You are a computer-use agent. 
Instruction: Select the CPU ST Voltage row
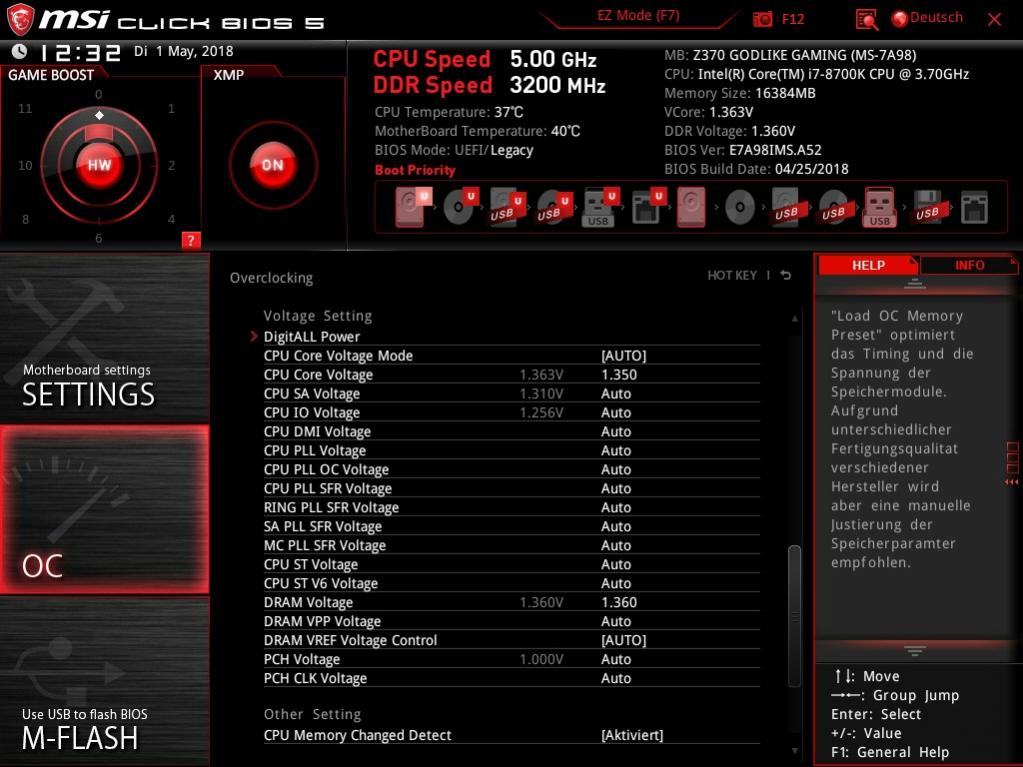512,564
